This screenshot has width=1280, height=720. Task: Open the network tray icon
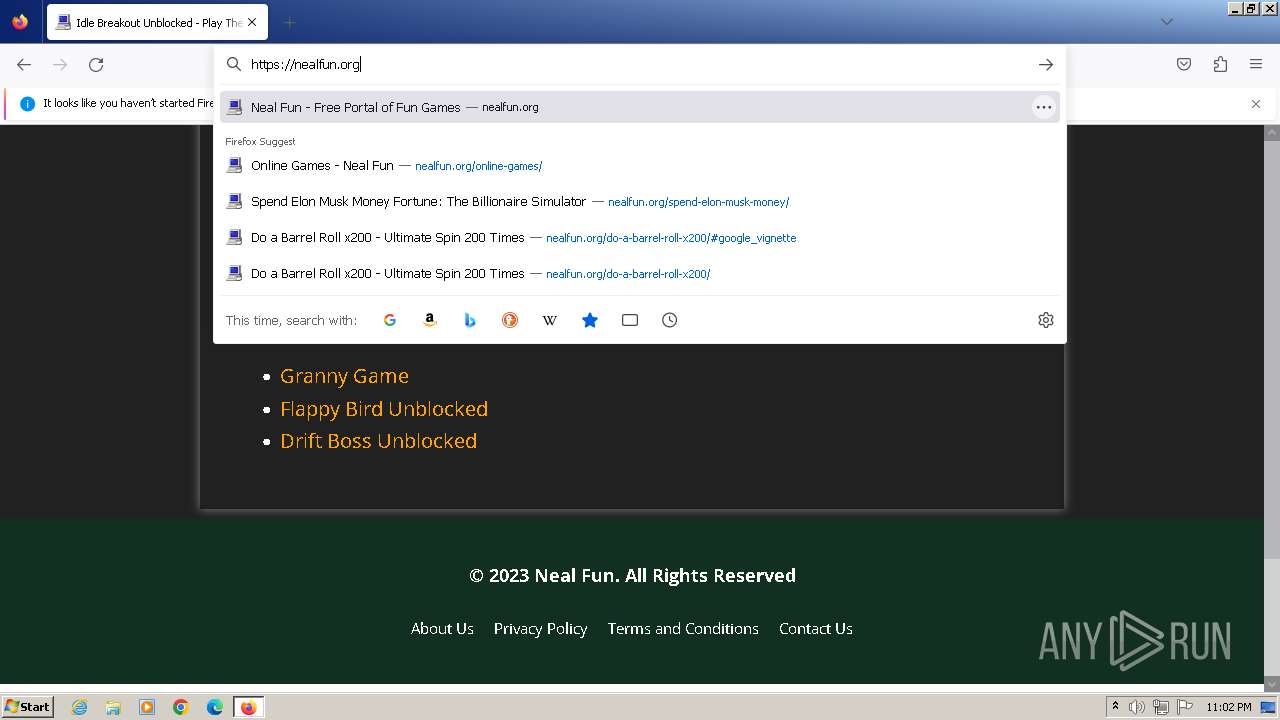pos(1161,707)
